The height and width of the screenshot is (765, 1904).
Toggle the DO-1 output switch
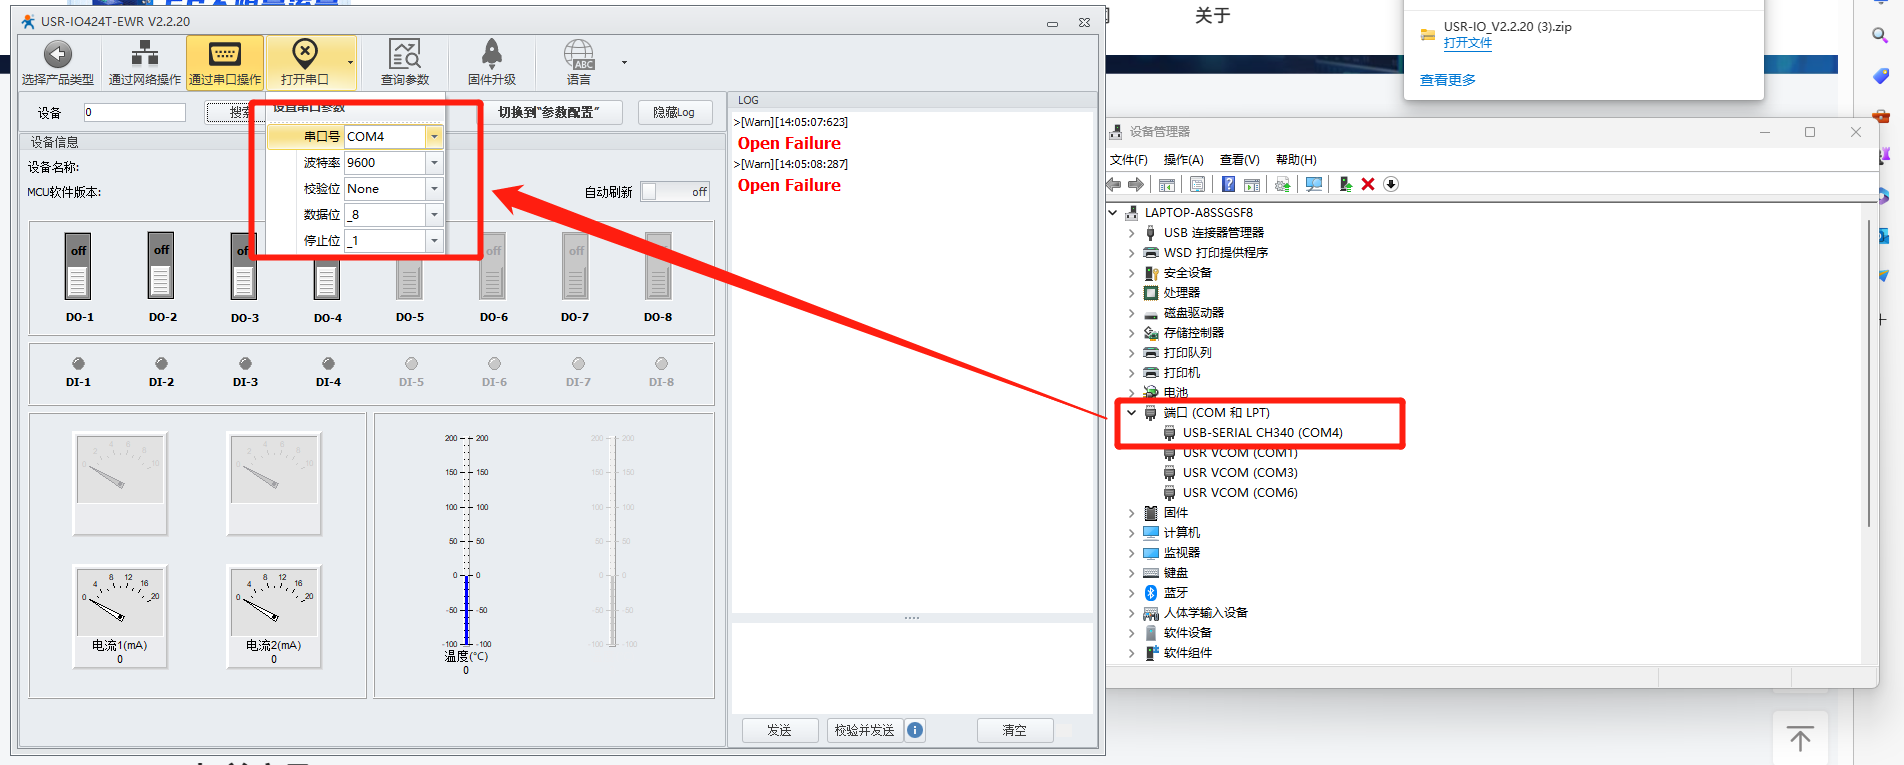pyautogui.click(x=78, y=268)
